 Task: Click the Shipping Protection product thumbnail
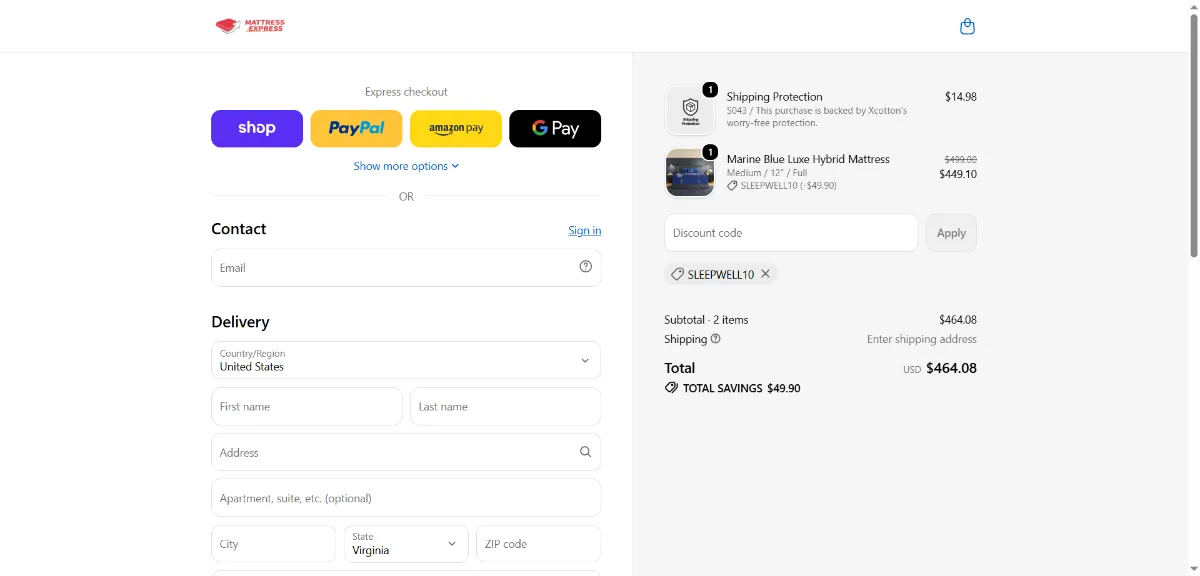pyautogui.click(x=690, y=110)
